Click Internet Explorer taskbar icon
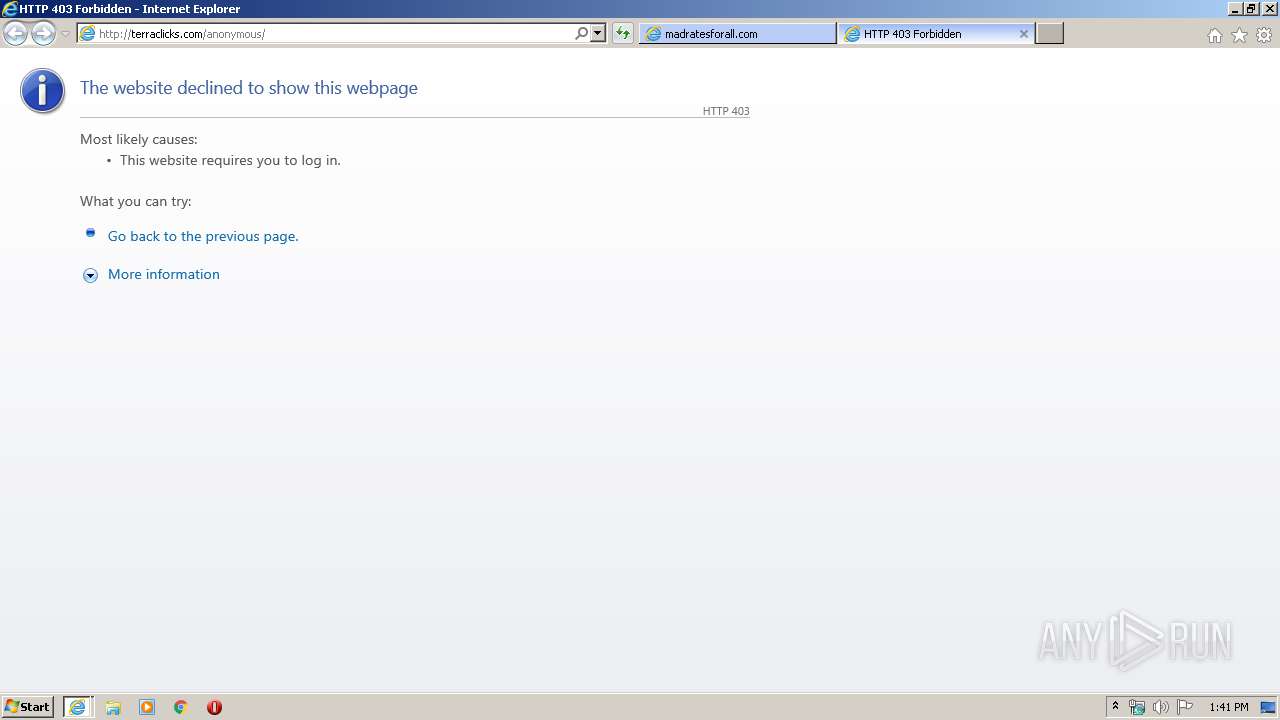 (x=78, y=707)
